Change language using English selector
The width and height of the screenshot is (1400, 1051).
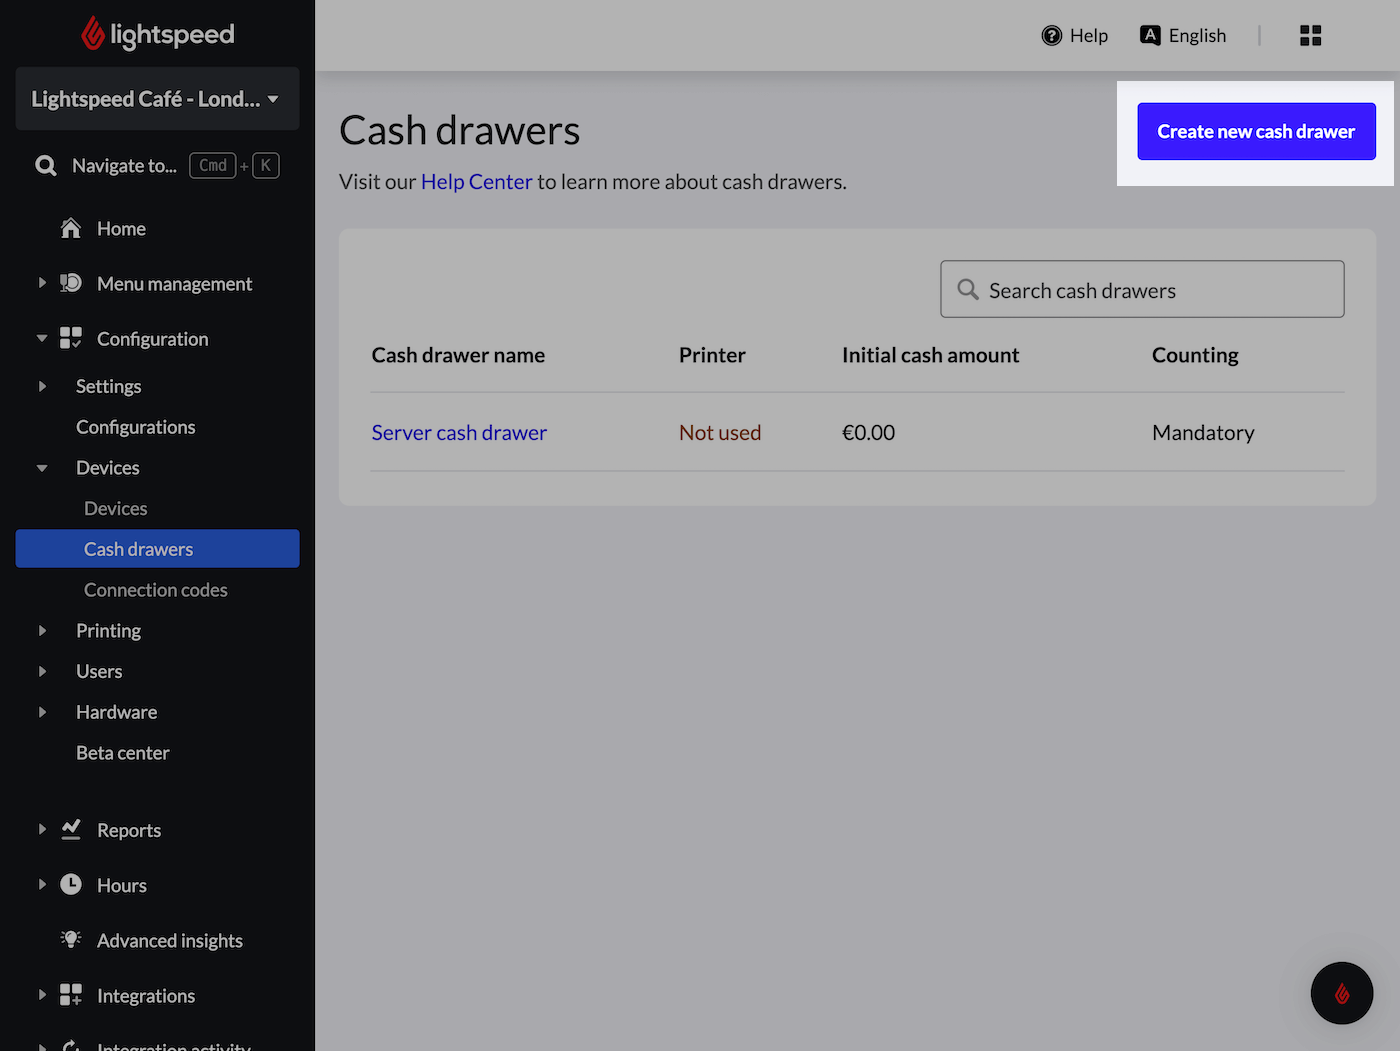(1183, 36)
